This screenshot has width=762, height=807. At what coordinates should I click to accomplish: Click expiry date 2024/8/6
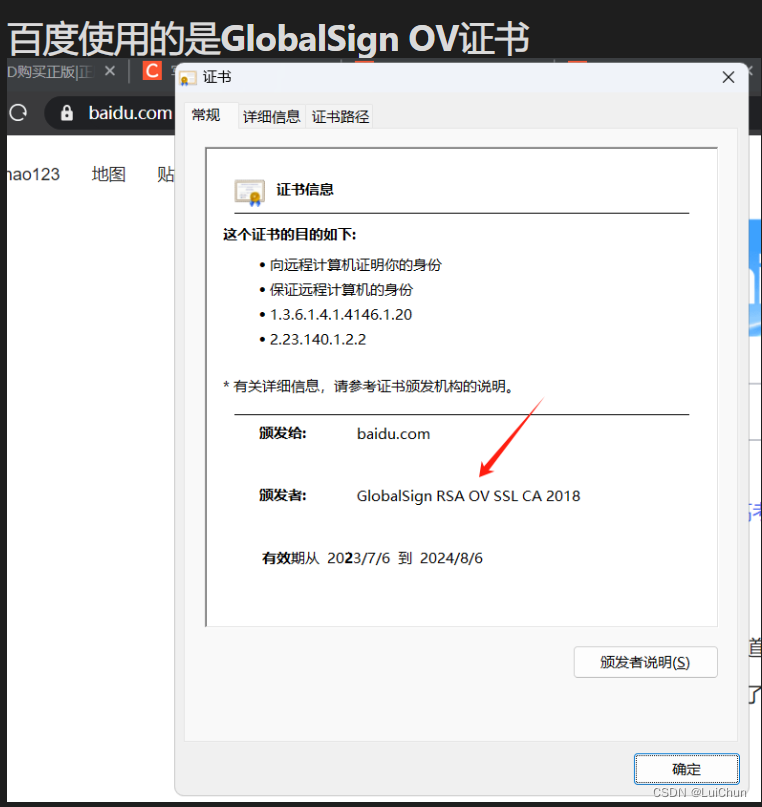tap(451, 558)
